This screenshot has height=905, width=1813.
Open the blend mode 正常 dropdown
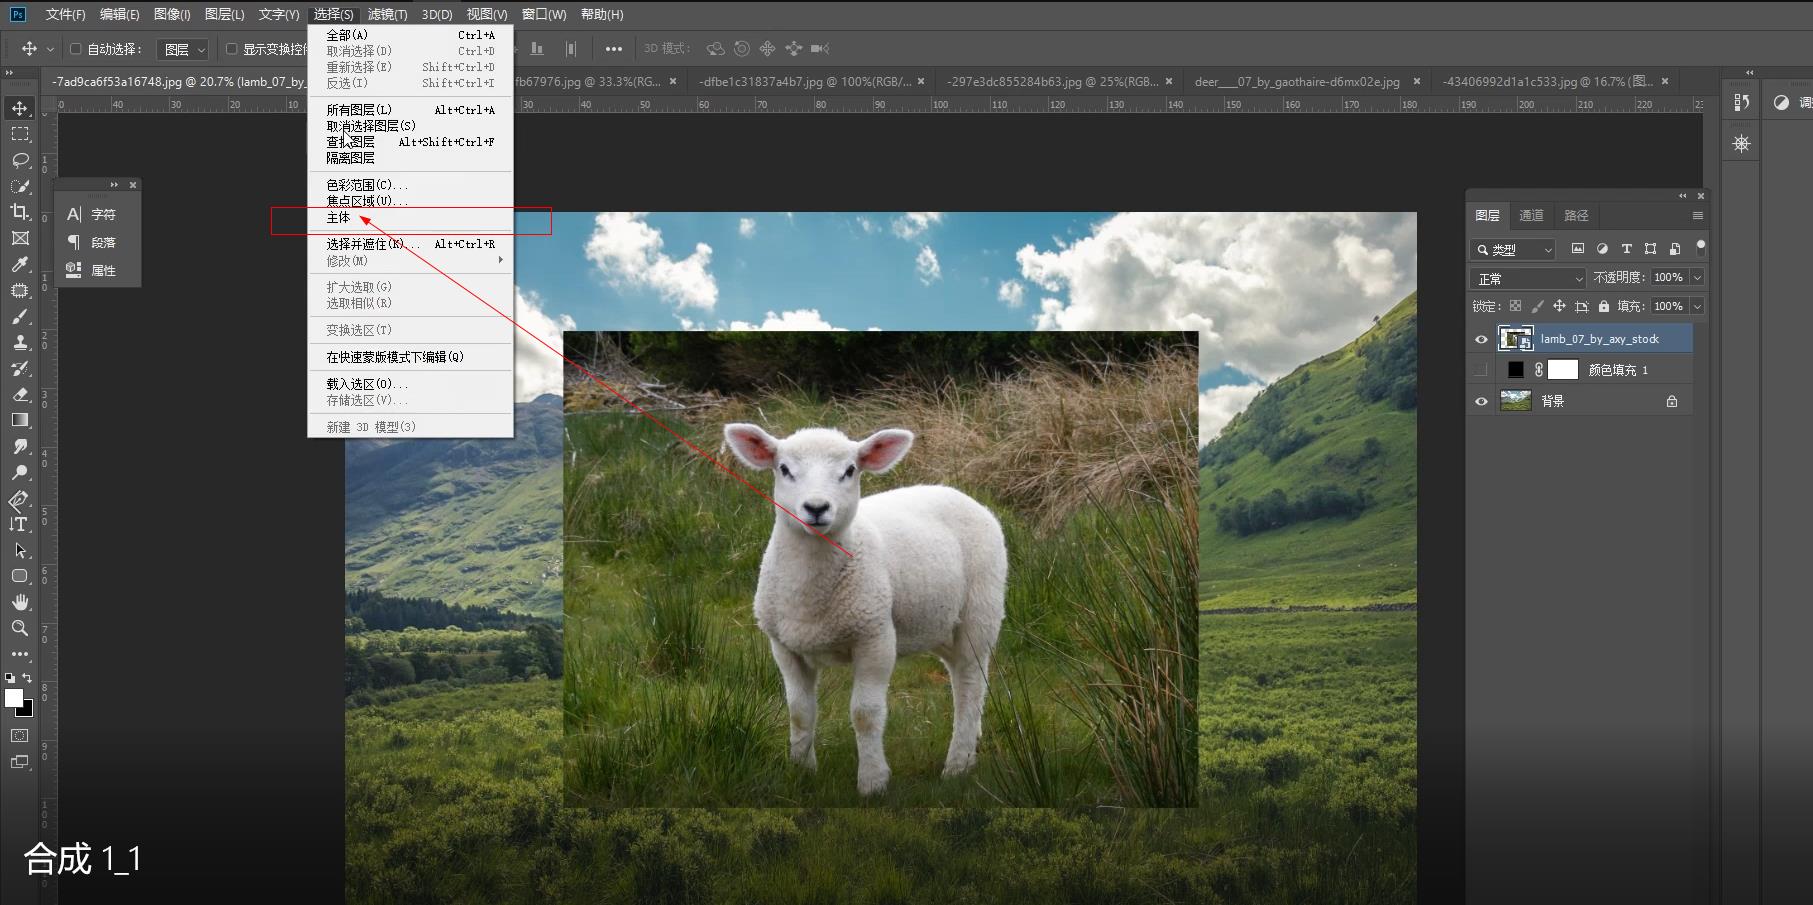pyautogui.click(x=1527, y=278)
